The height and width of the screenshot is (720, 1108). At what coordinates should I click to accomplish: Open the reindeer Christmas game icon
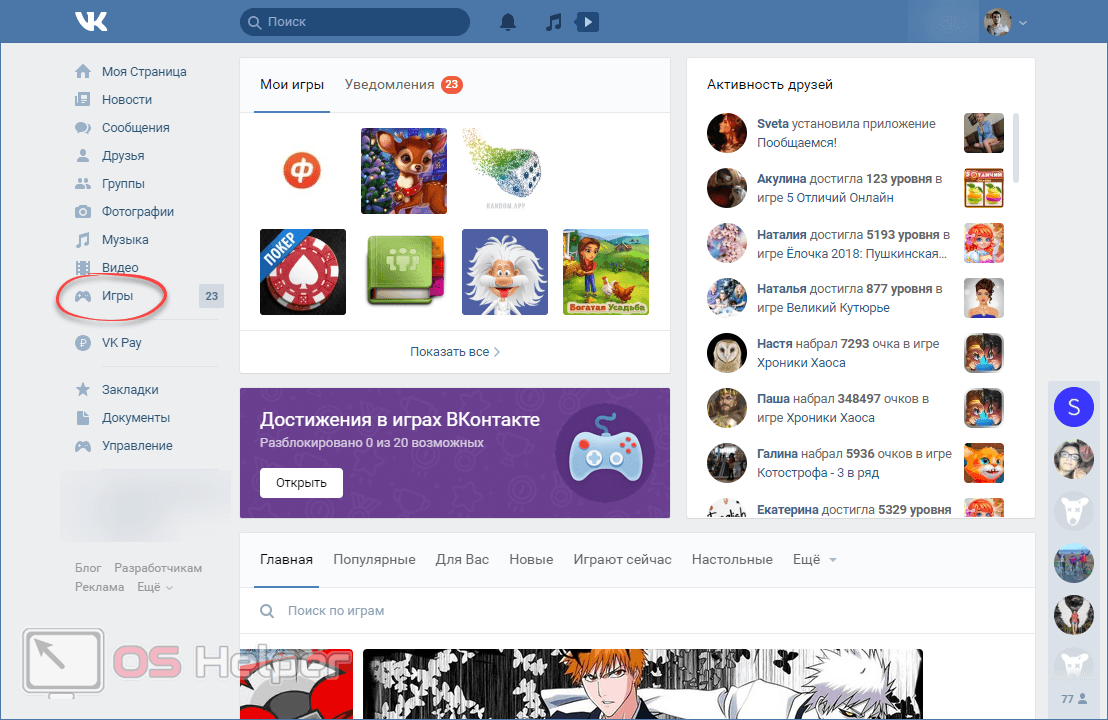(404, 171)
